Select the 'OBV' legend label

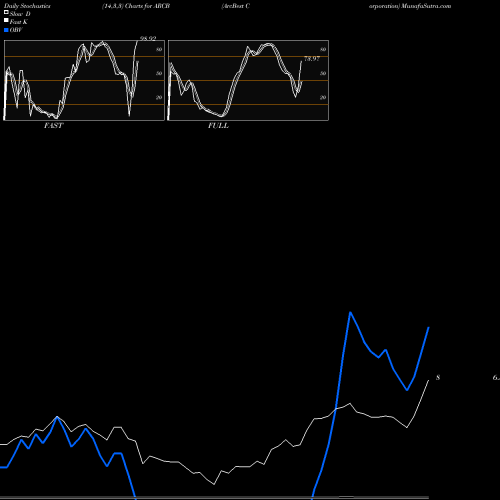tap(16, 30)
